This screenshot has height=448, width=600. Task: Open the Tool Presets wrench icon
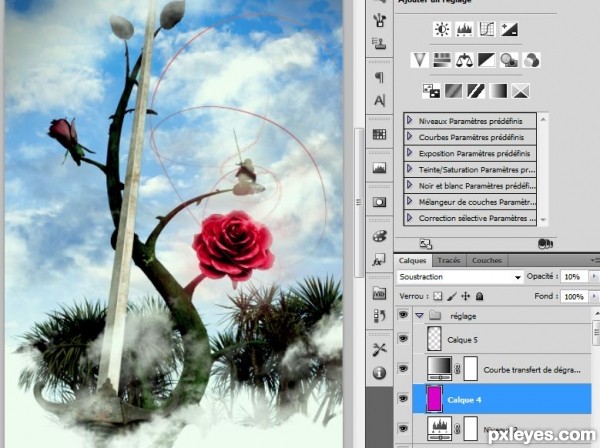379,349
